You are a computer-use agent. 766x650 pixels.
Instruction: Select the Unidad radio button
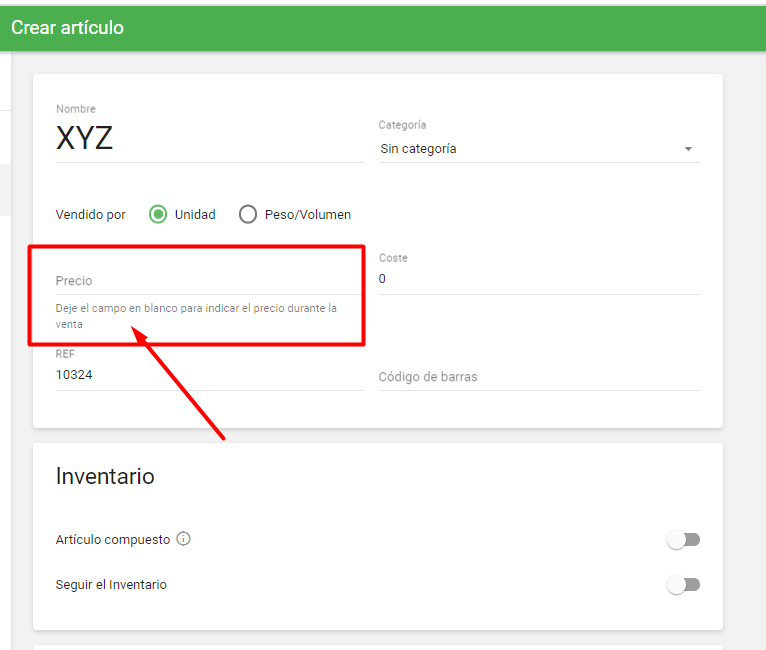pos(158,214)
